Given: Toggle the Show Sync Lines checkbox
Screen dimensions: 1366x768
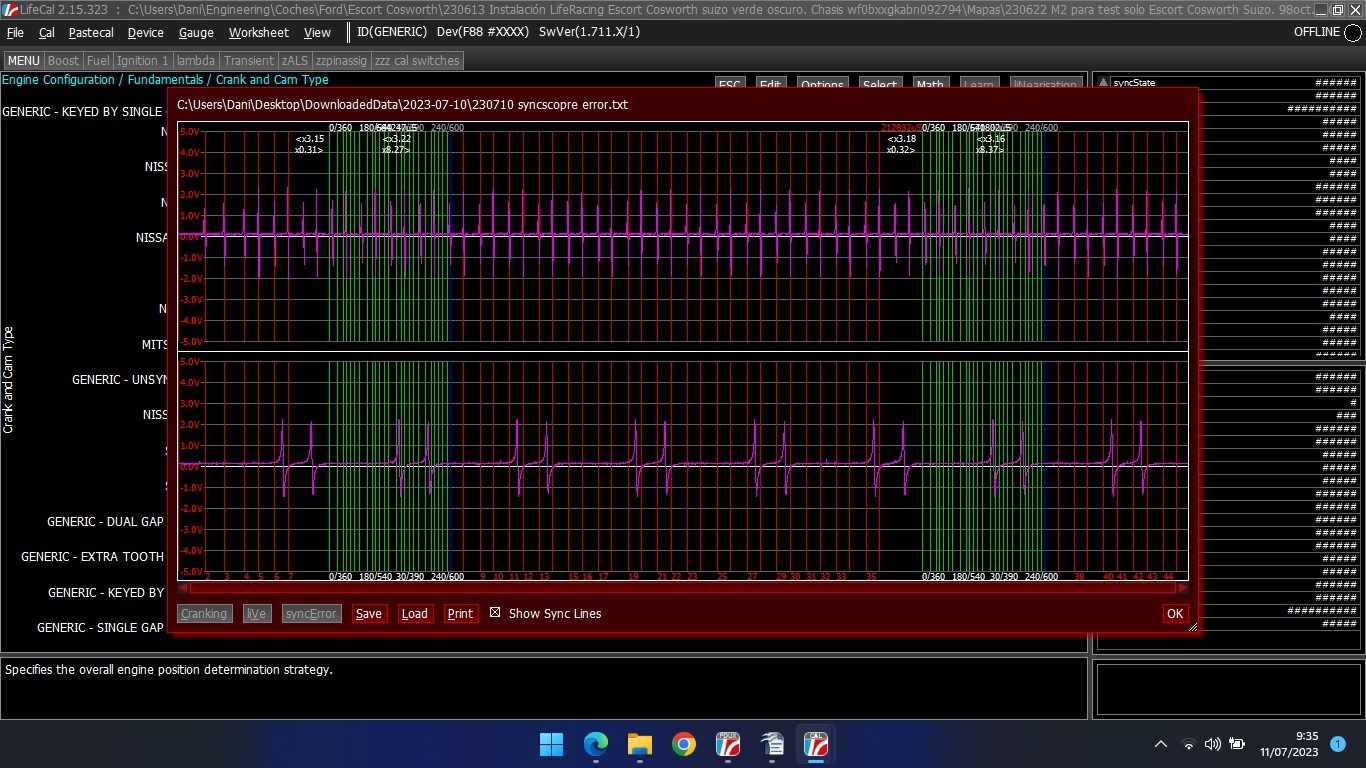Looking at the screenshot, I should click(495, 613).
